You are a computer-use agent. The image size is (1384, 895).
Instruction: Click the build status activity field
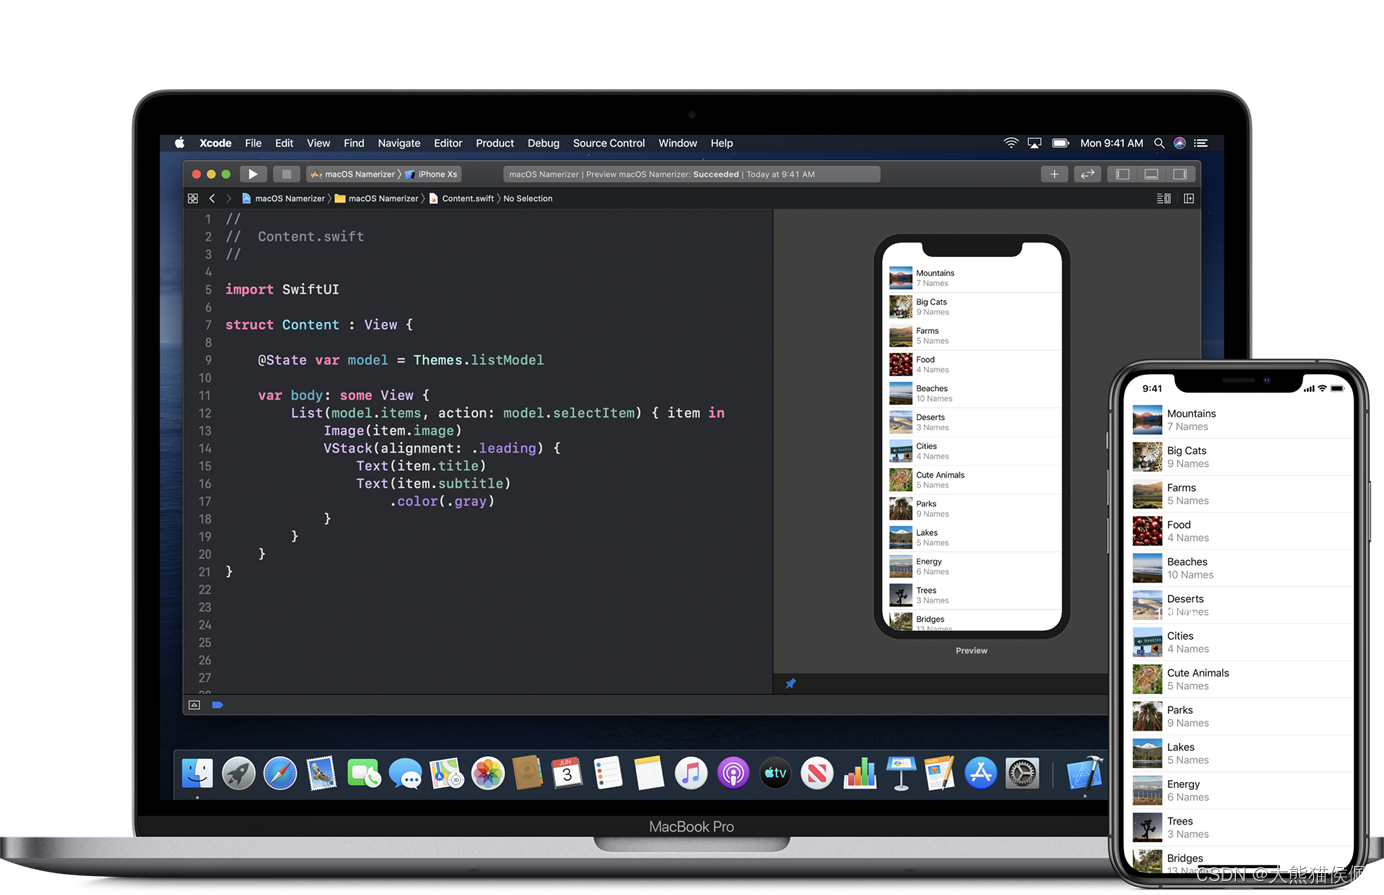click(691, 174)
